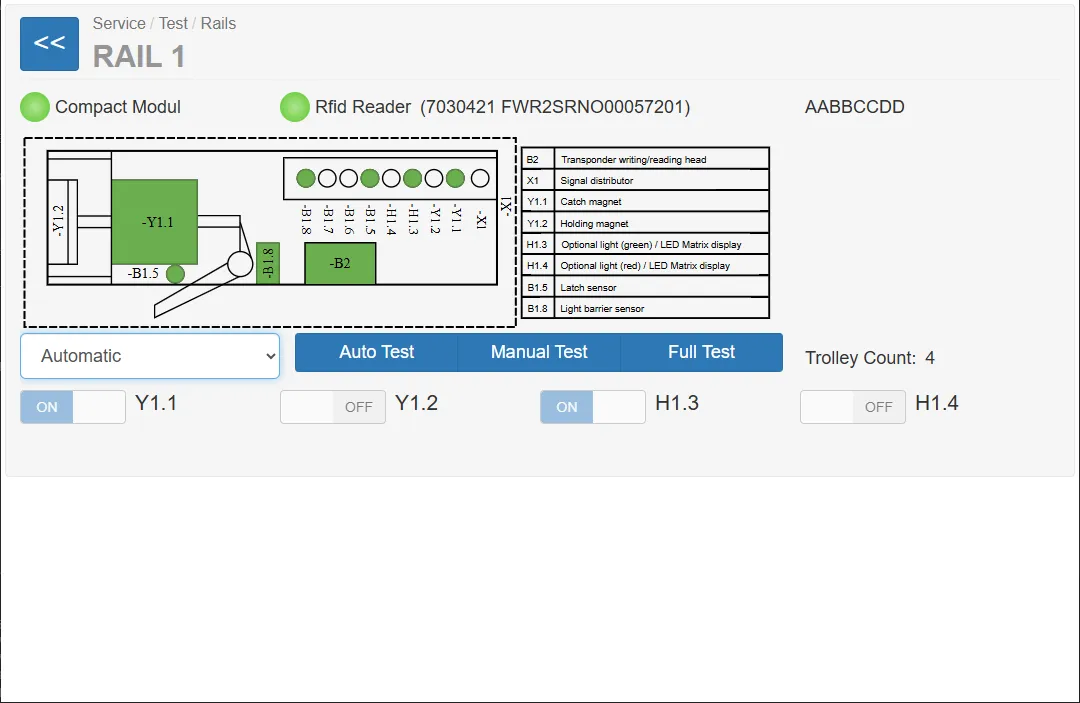Screen dimensions: 1080x703
Task: Select the 'Signal distributor' legend row
Action: tap(645, 180)
